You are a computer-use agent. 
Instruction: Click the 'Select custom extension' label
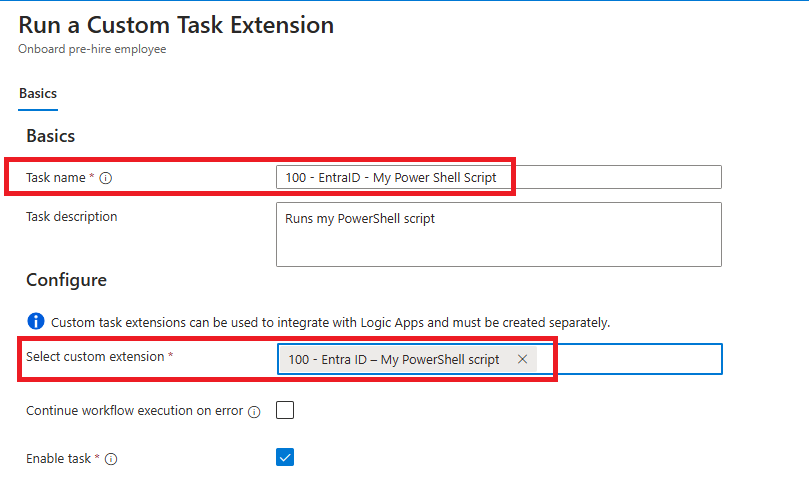(x=93, y=357)
